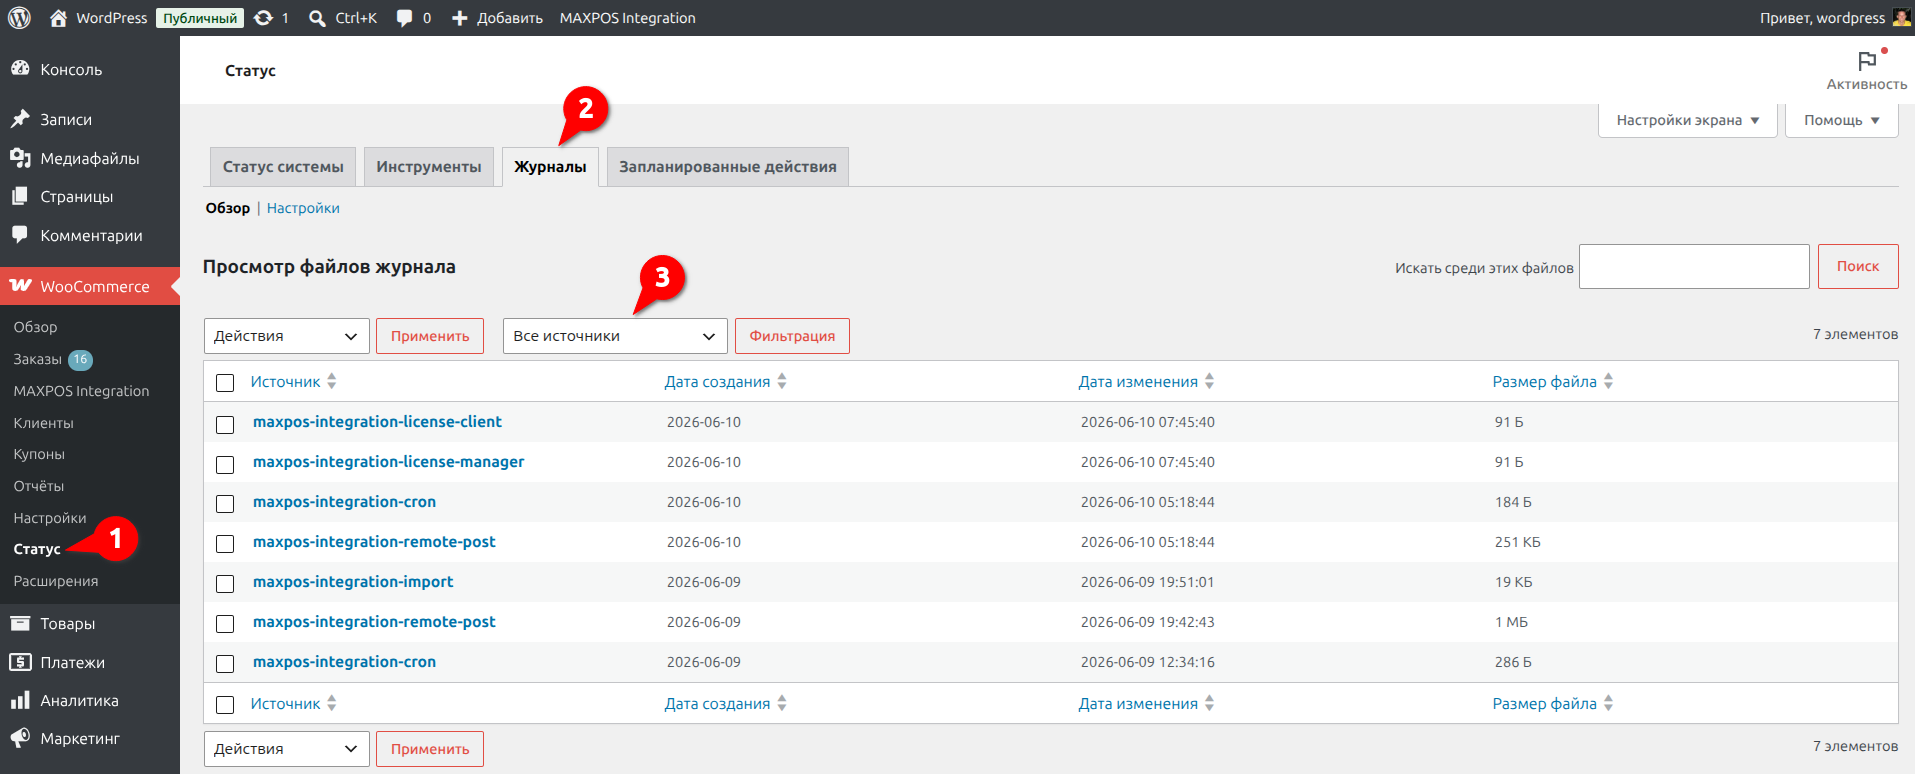Click the Комментарии sidebar icon

click(x=20, y=235)
